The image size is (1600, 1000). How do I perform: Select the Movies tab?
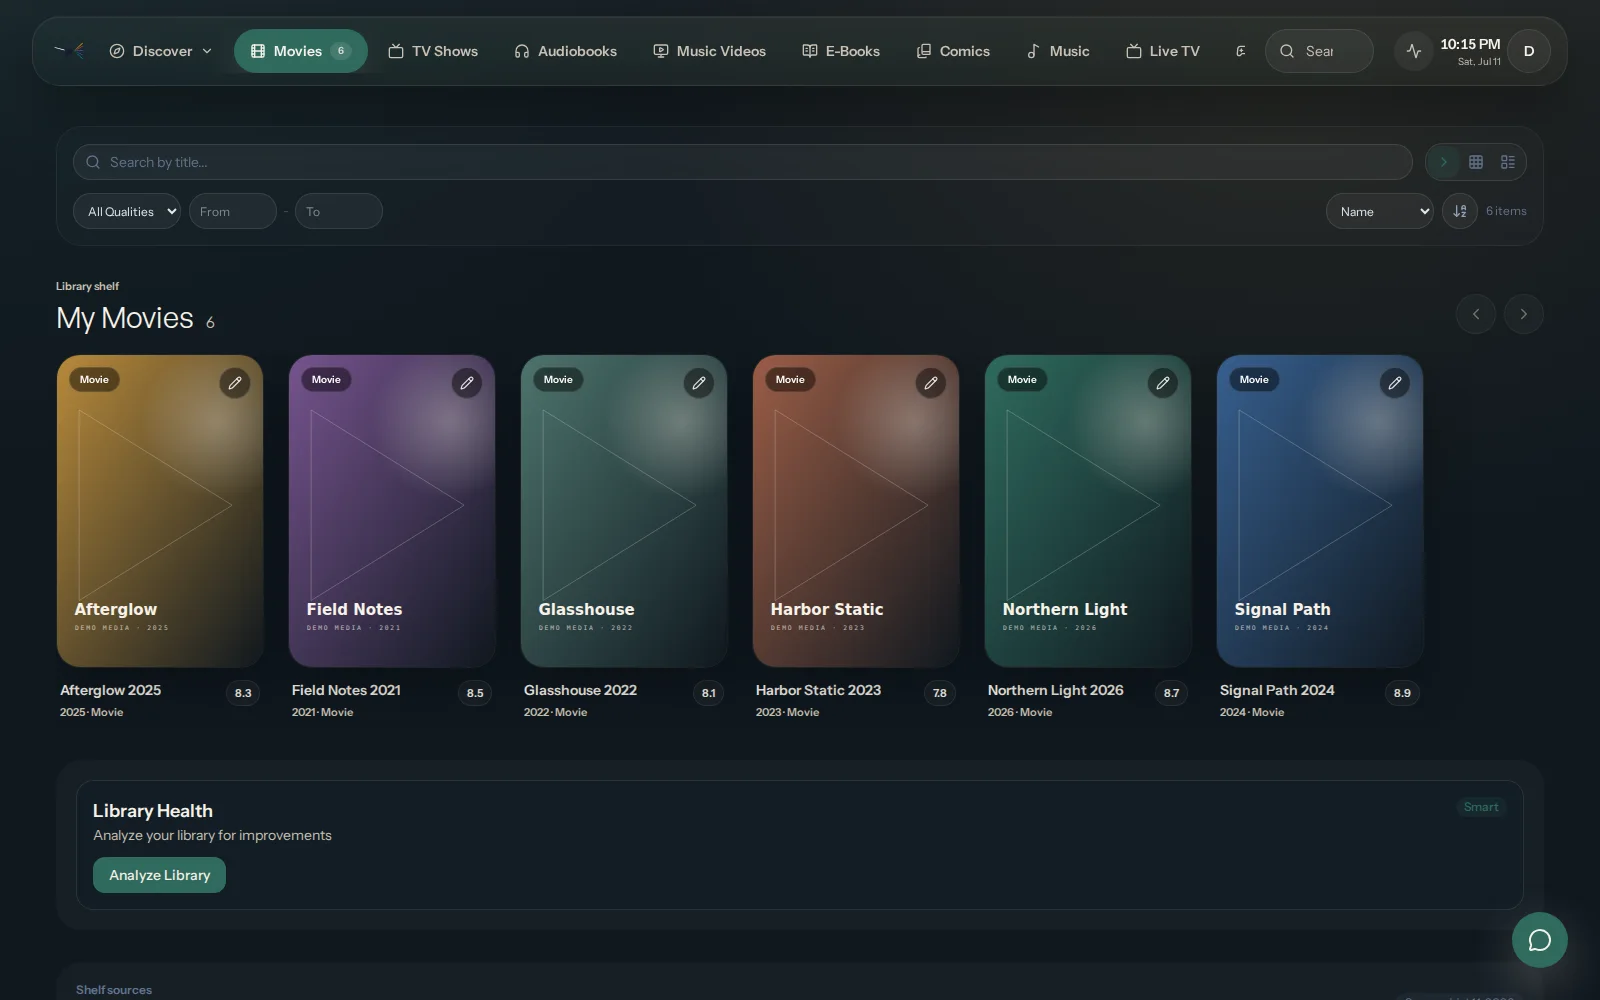[300, 51]
